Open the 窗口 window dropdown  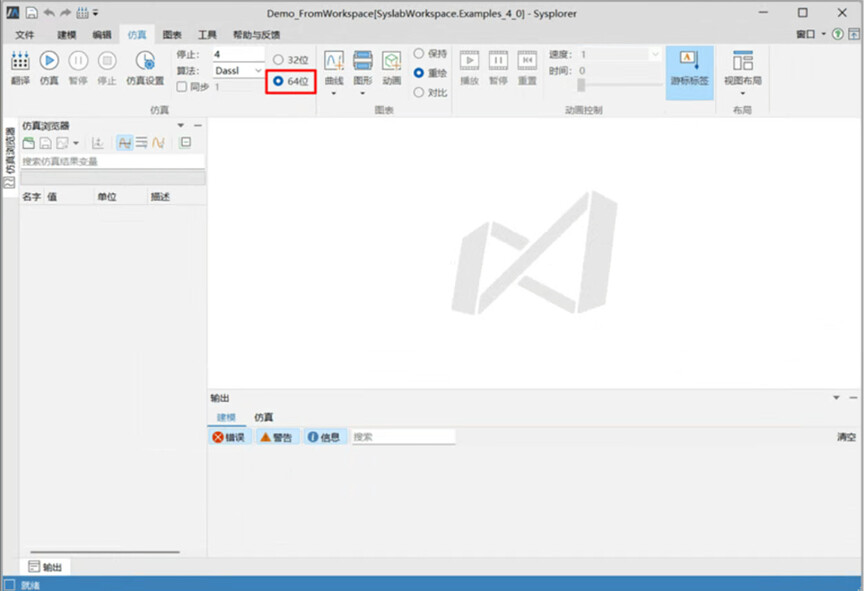[x=811, y=34]
